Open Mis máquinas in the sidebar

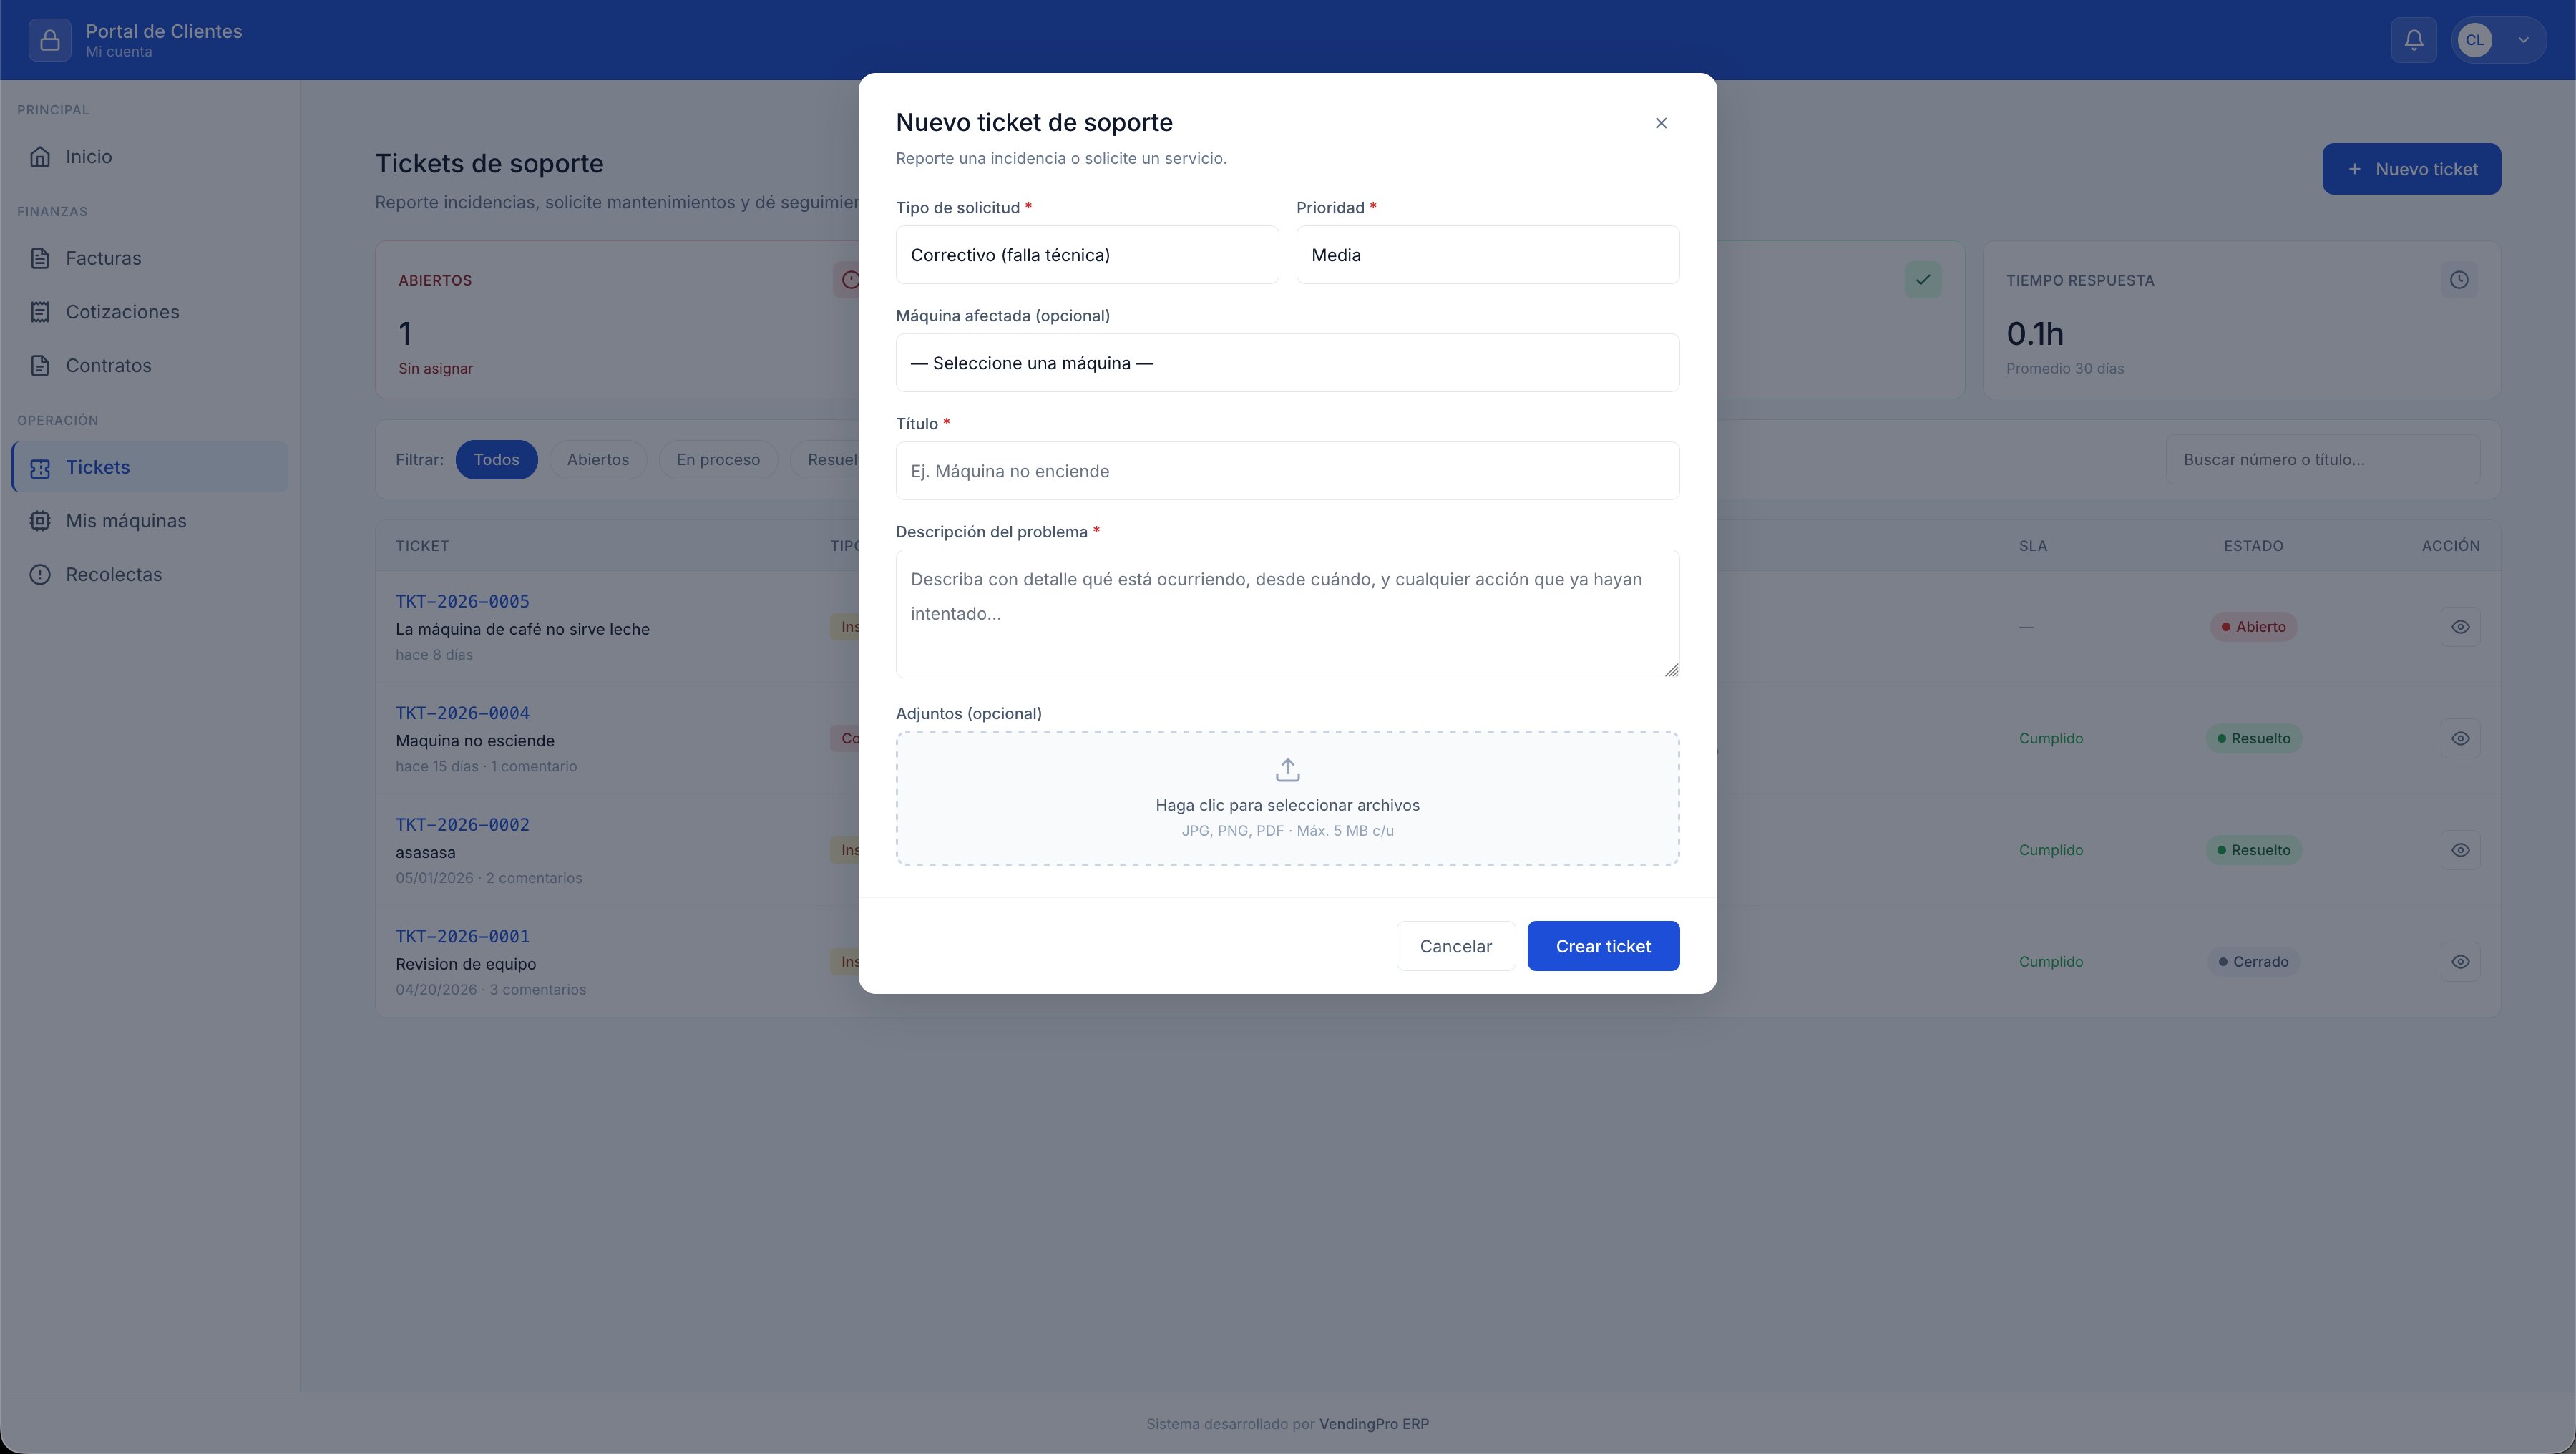coord(150,521)
